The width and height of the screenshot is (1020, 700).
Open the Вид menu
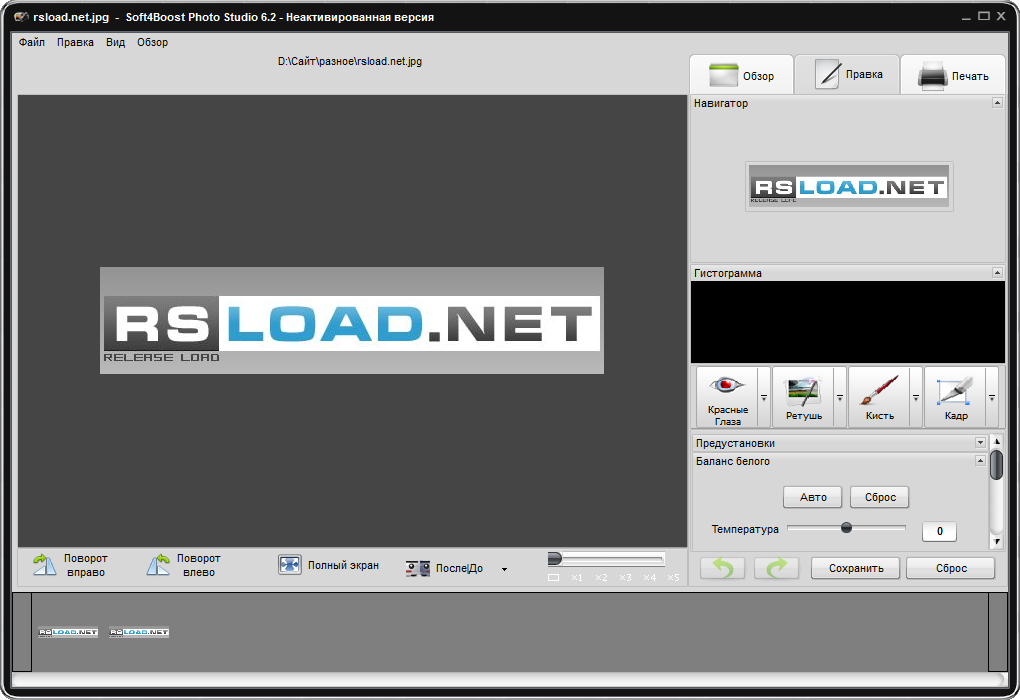coord(115,42)
